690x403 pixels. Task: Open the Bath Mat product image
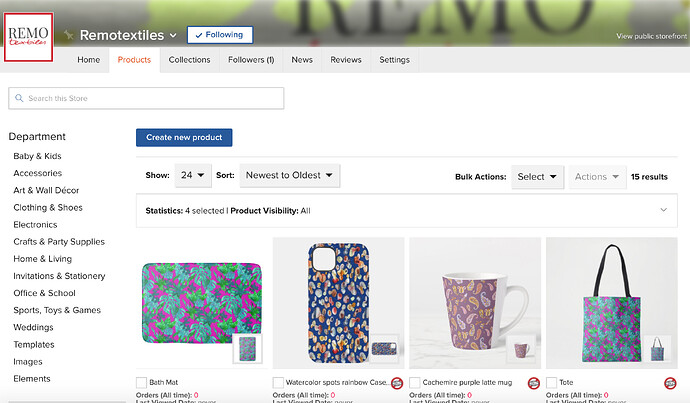point(202,303)
